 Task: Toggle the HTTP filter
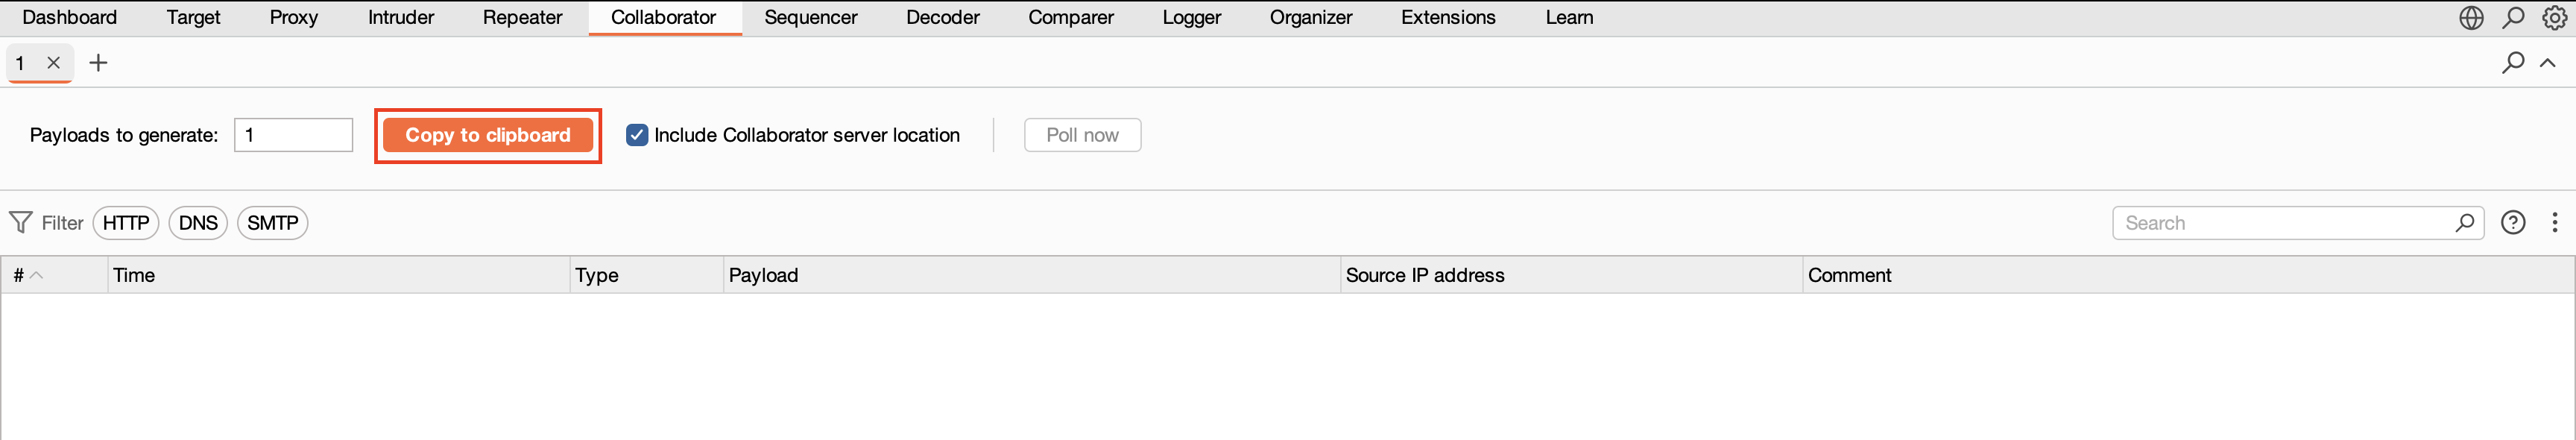126,222
